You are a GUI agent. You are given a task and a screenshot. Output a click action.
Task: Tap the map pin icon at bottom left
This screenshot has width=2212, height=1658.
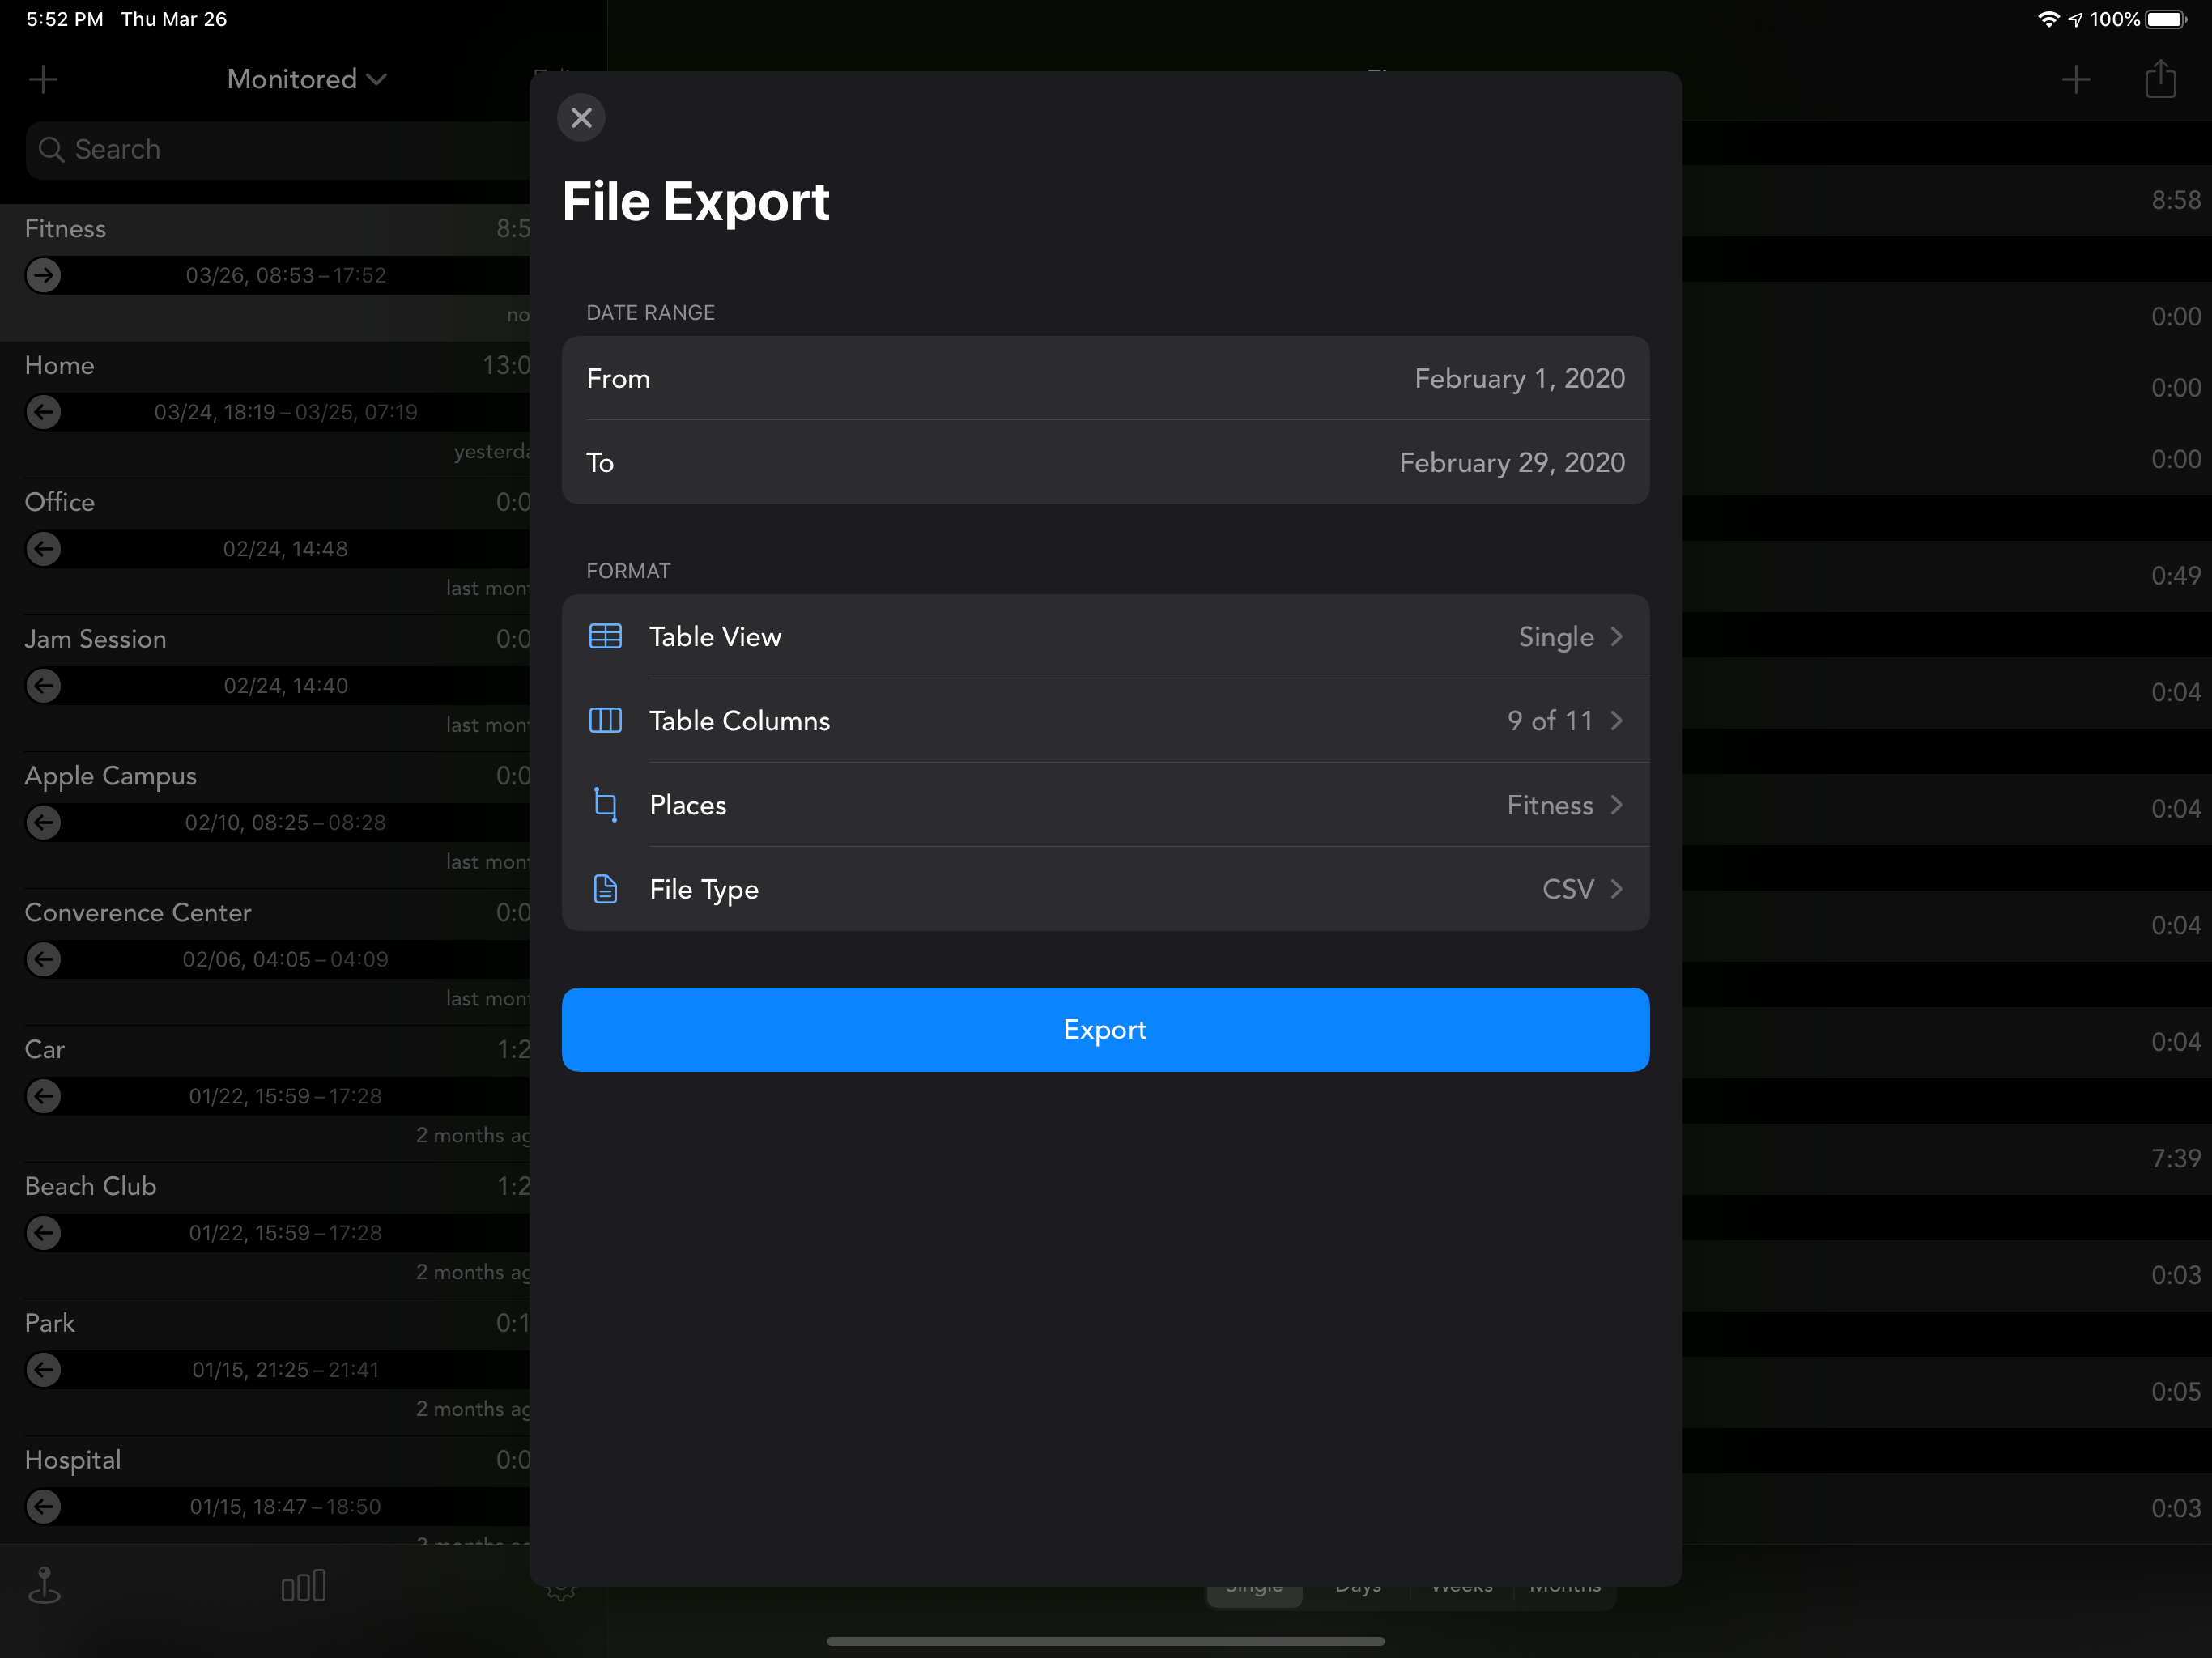coord(44,1586)
